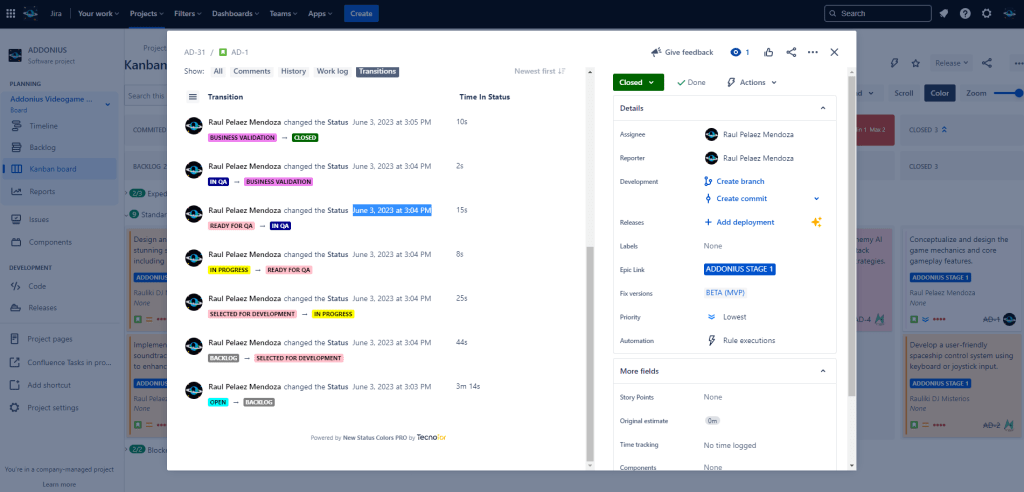The height and width of the screenshot is (492, 1024).
Task: Click the thumbs-up vote icon
Action: tap(768, 52)
